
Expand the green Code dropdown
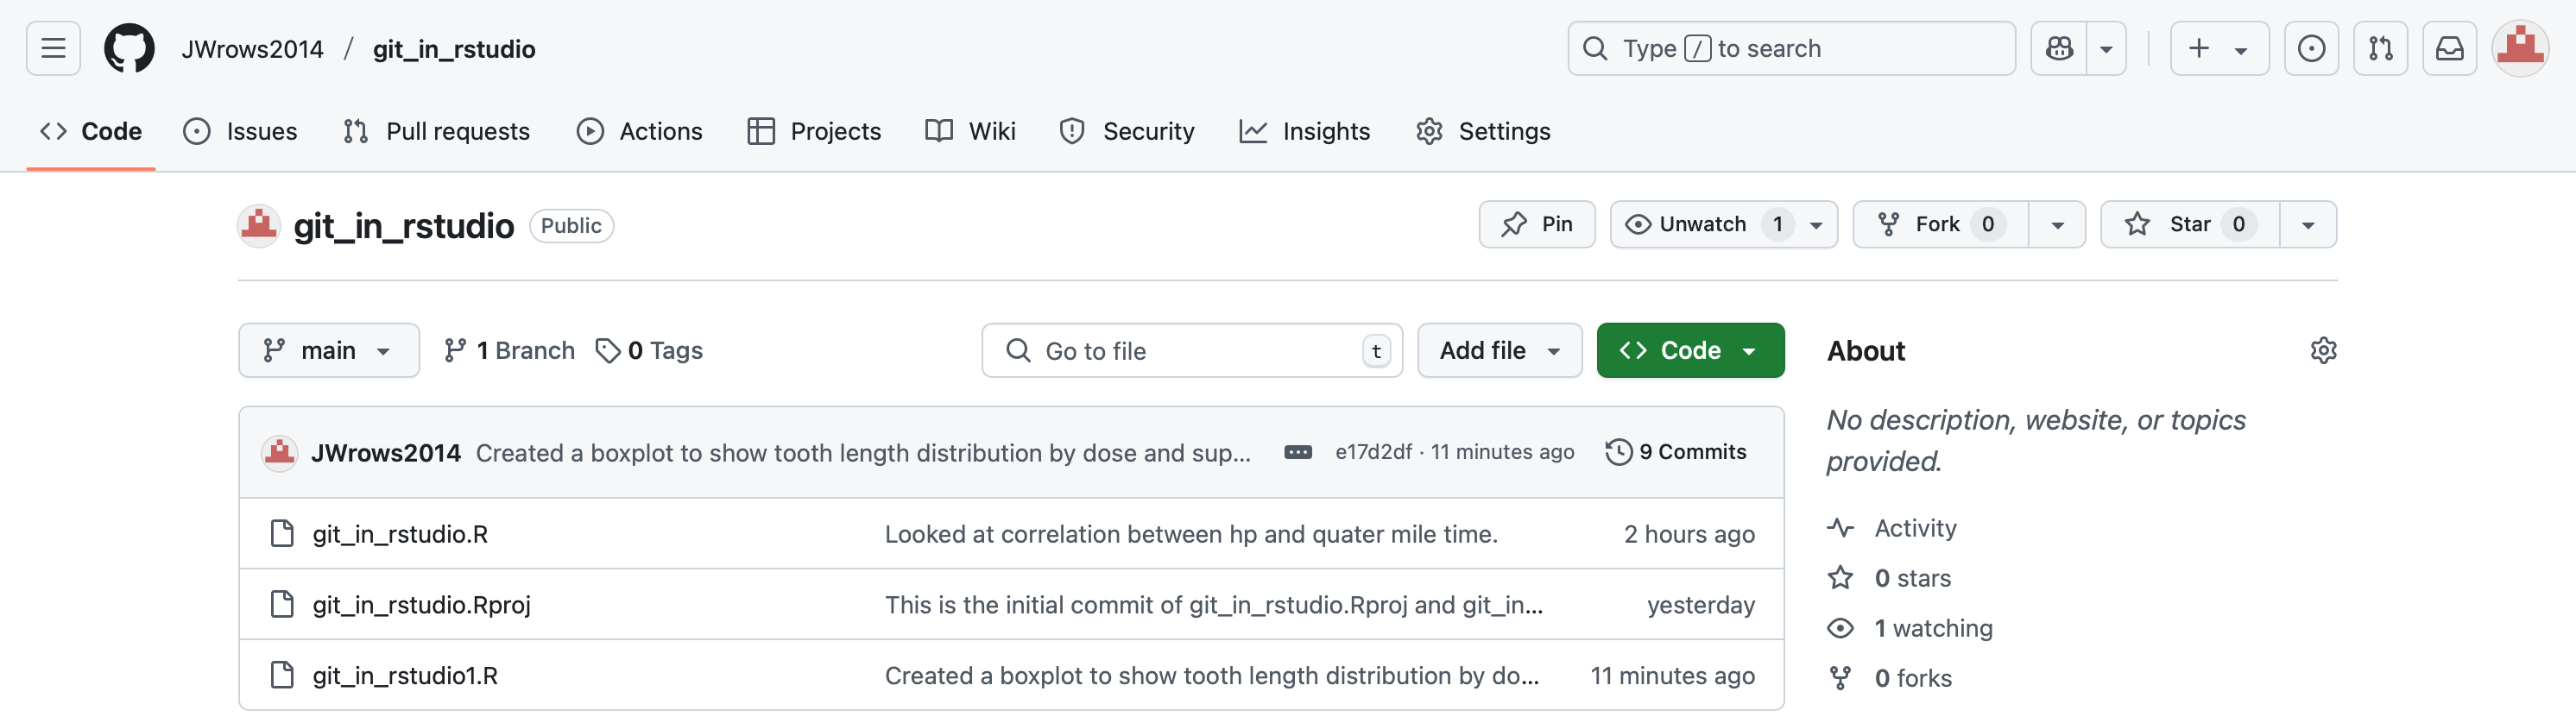tap(1690, 350)
